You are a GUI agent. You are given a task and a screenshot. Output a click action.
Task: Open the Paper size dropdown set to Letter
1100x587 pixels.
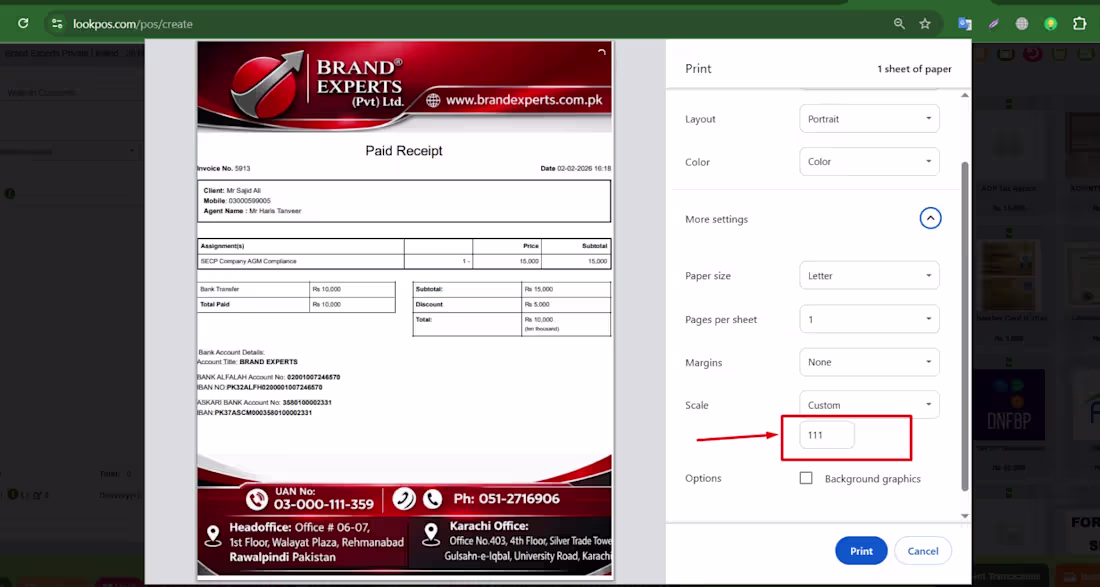(869, 276)
